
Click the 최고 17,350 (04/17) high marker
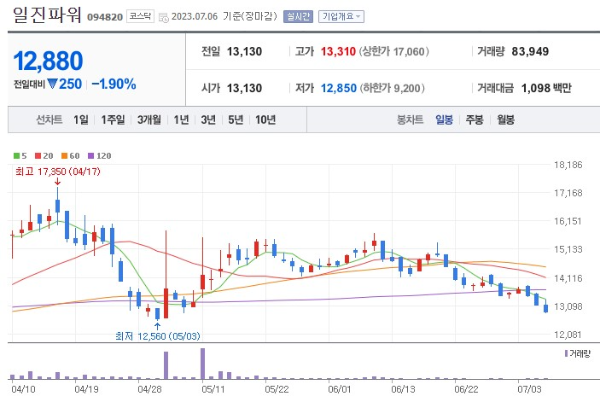[57, 171]
